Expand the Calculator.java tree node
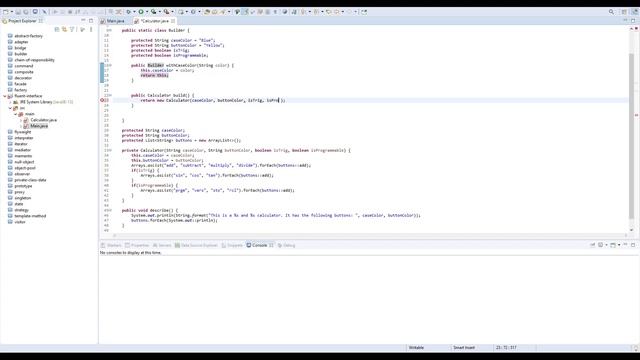This screenshot has height=360, width=640. pos(21,120)
